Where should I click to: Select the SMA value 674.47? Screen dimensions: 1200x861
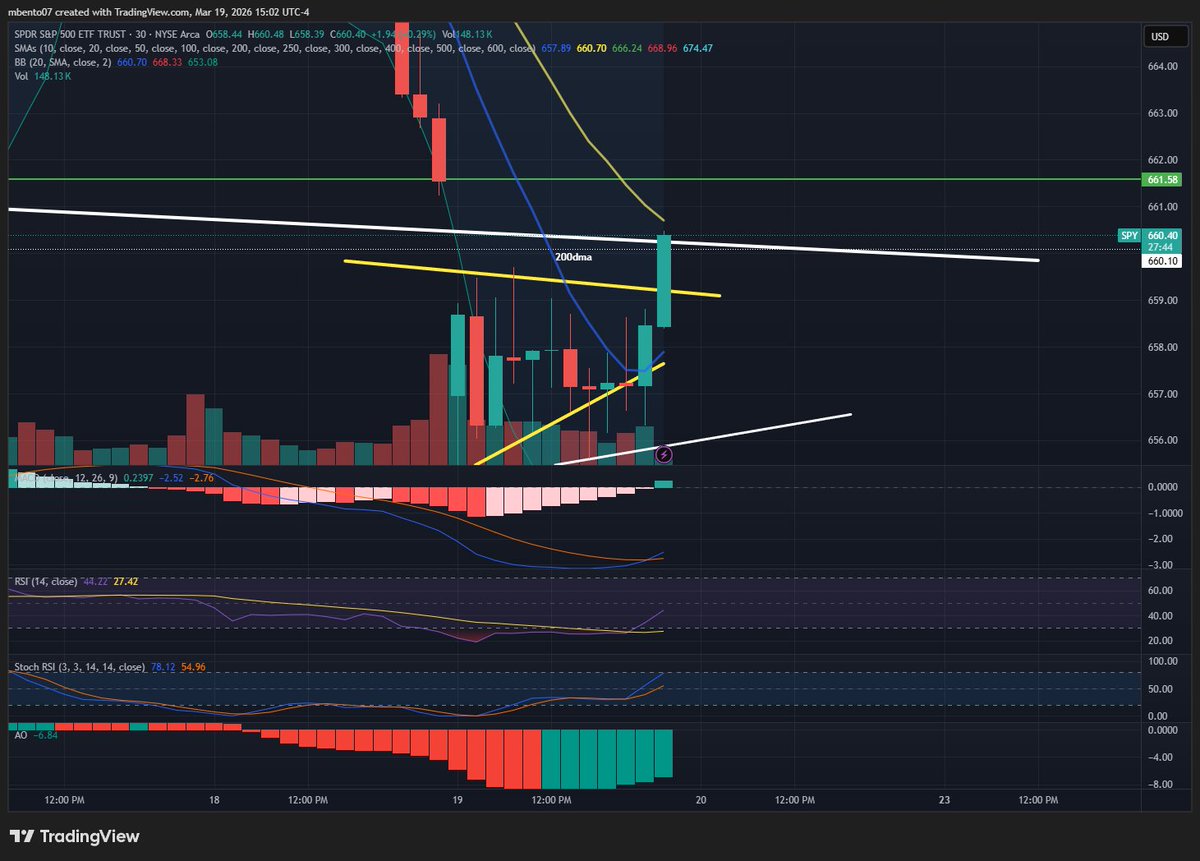pyautogui.click(x=699, y=48)
